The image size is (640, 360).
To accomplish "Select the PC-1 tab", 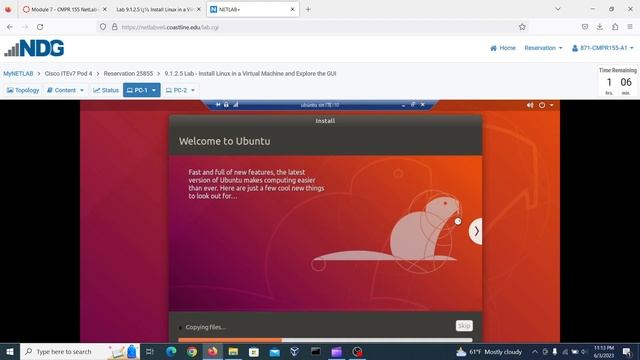I will click(137, 90).
